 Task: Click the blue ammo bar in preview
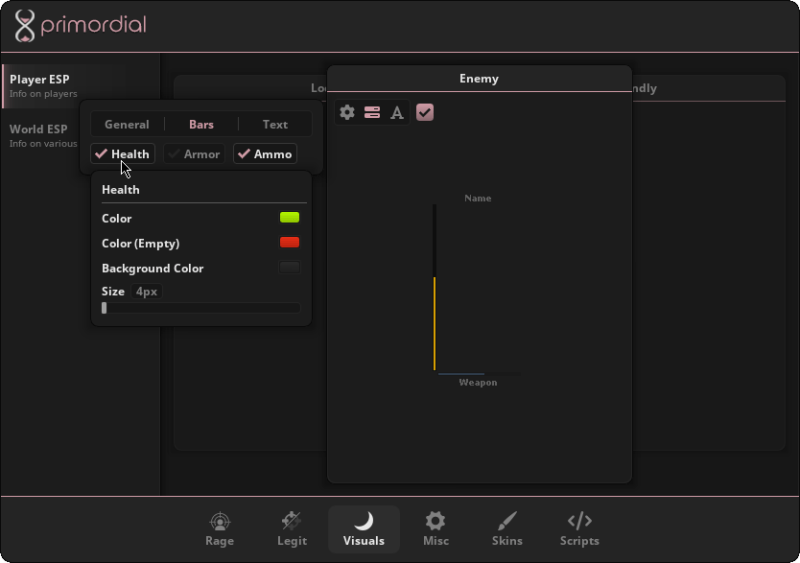[461, 374]
